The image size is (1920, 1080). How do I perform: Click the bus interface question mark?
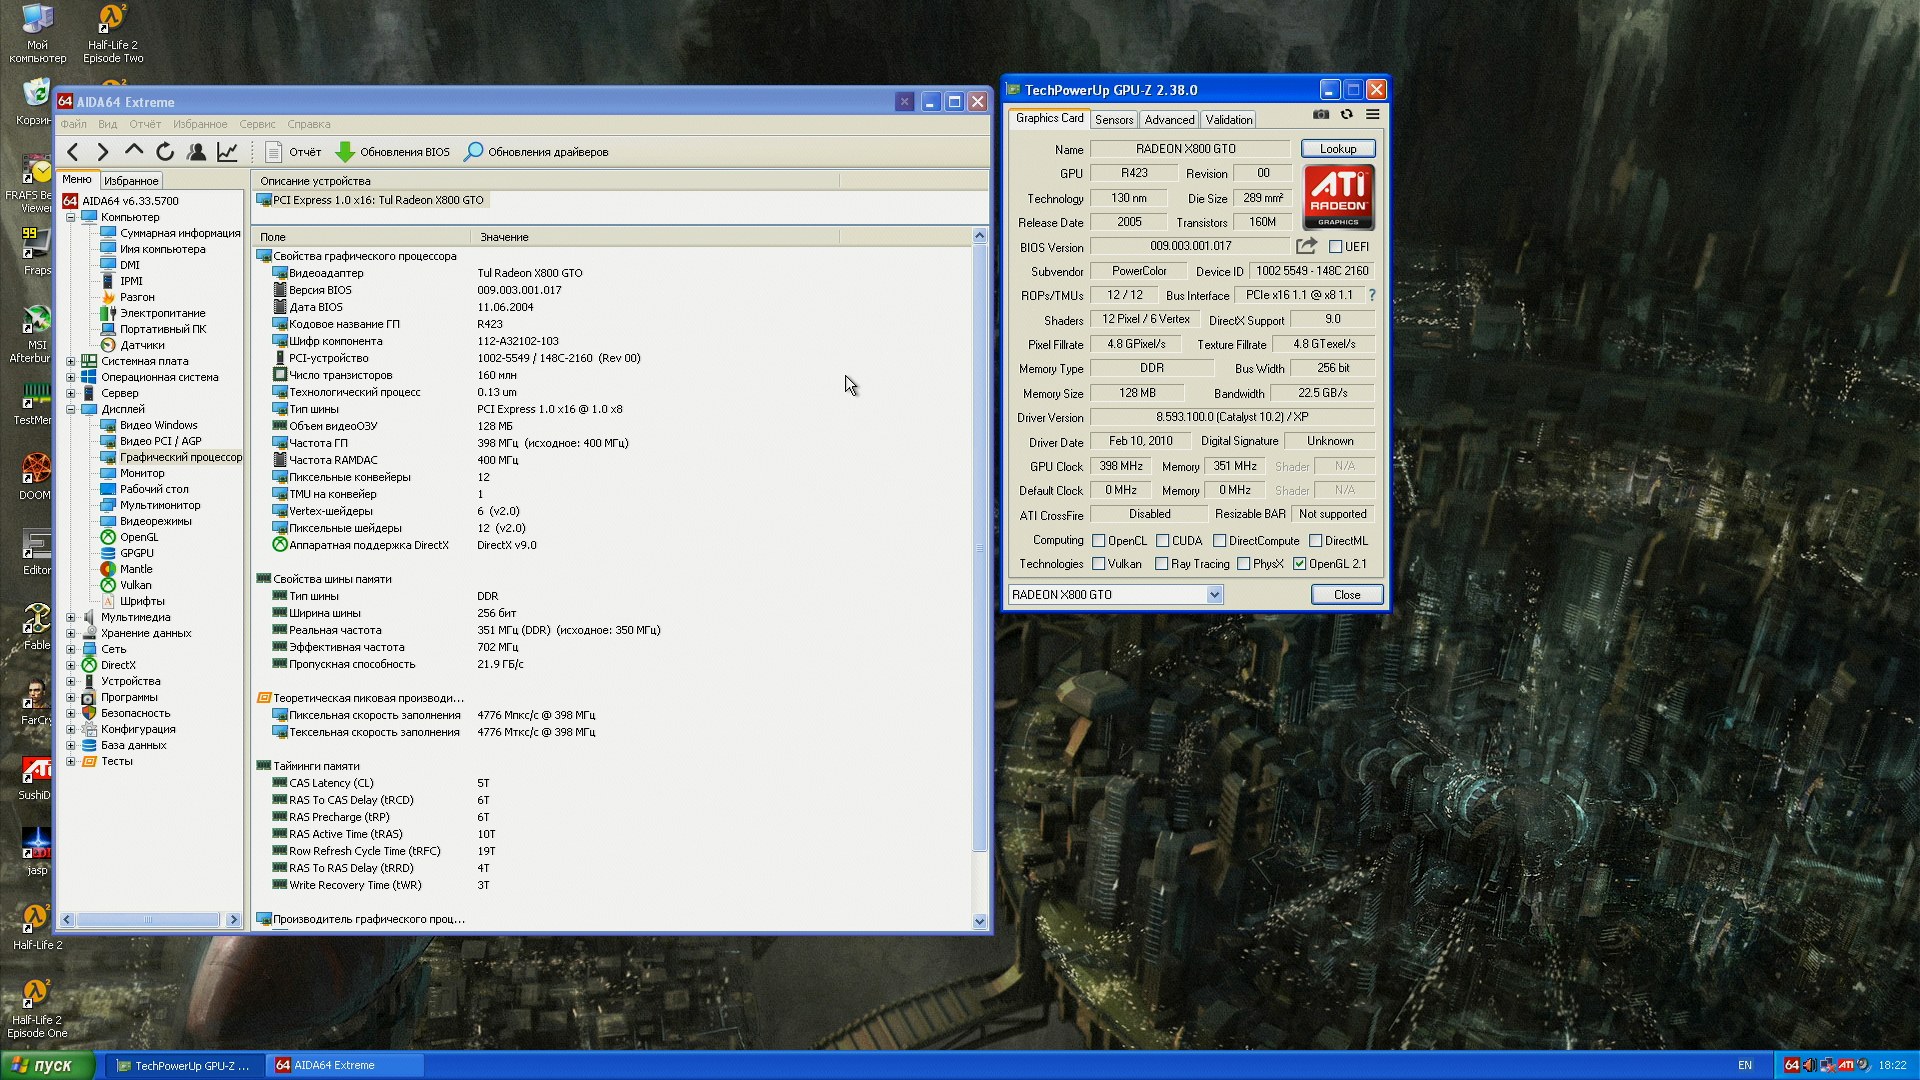(x=1372, y=295)
